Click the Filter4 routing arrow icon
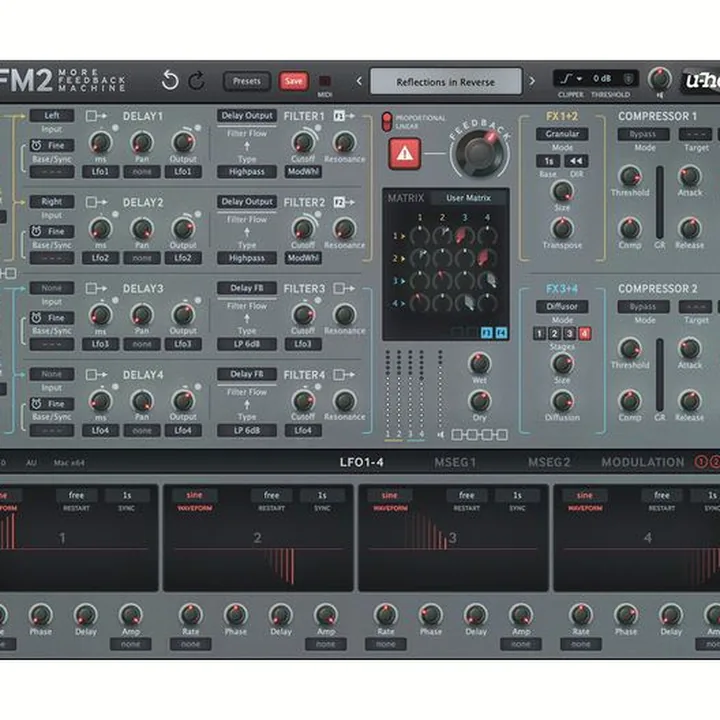The width and height of the screenshot is (720, 720). (x=344, y=375)
